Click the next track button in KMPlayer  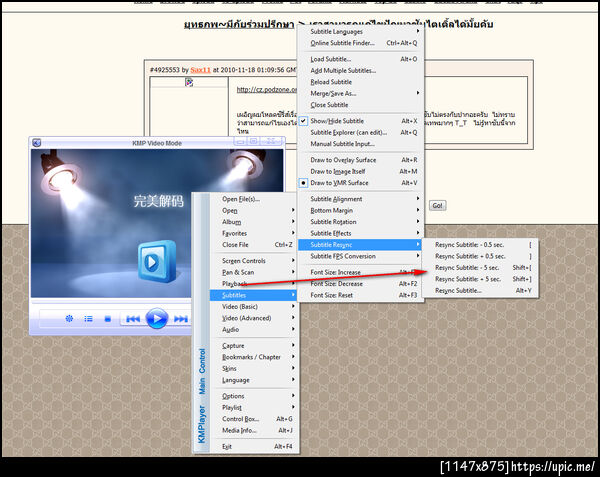pyautogui.click(x=181, y=319)
